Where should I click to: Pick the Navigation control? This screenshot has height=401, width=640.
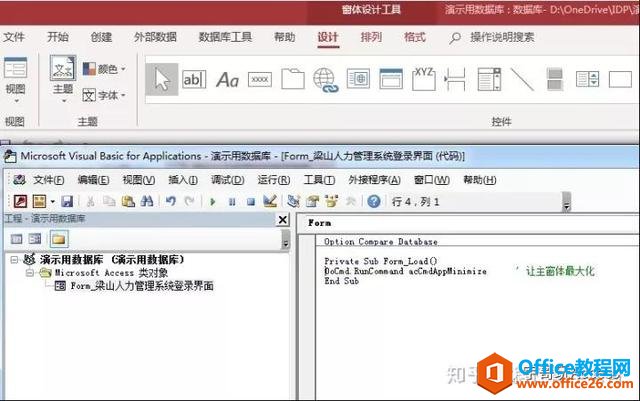391,79
